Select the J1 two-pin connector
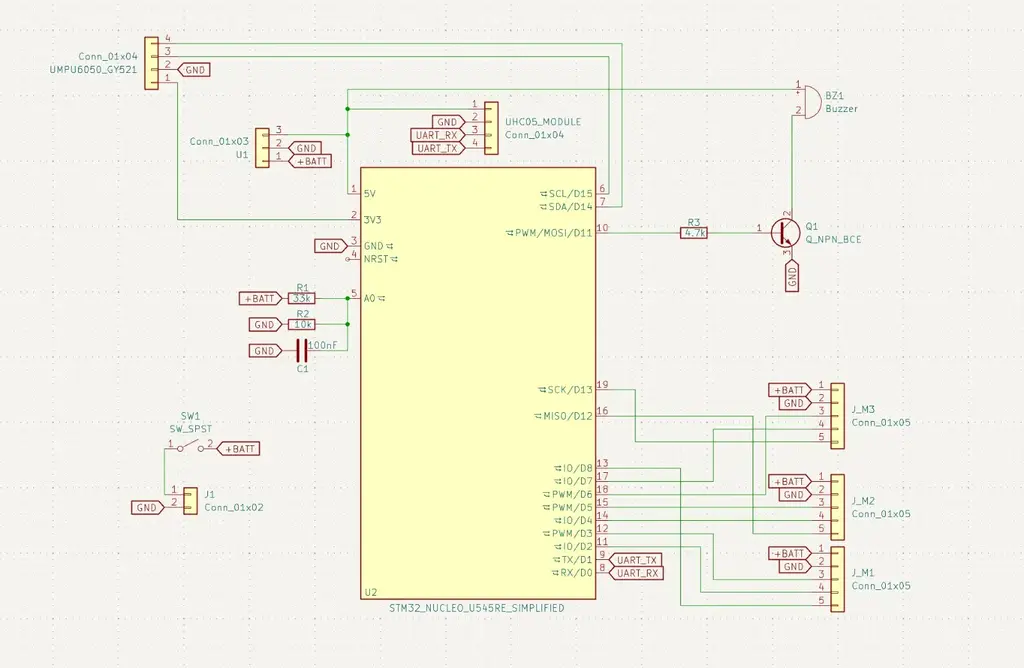The image size is (1024, 668). tap(190, 501)
